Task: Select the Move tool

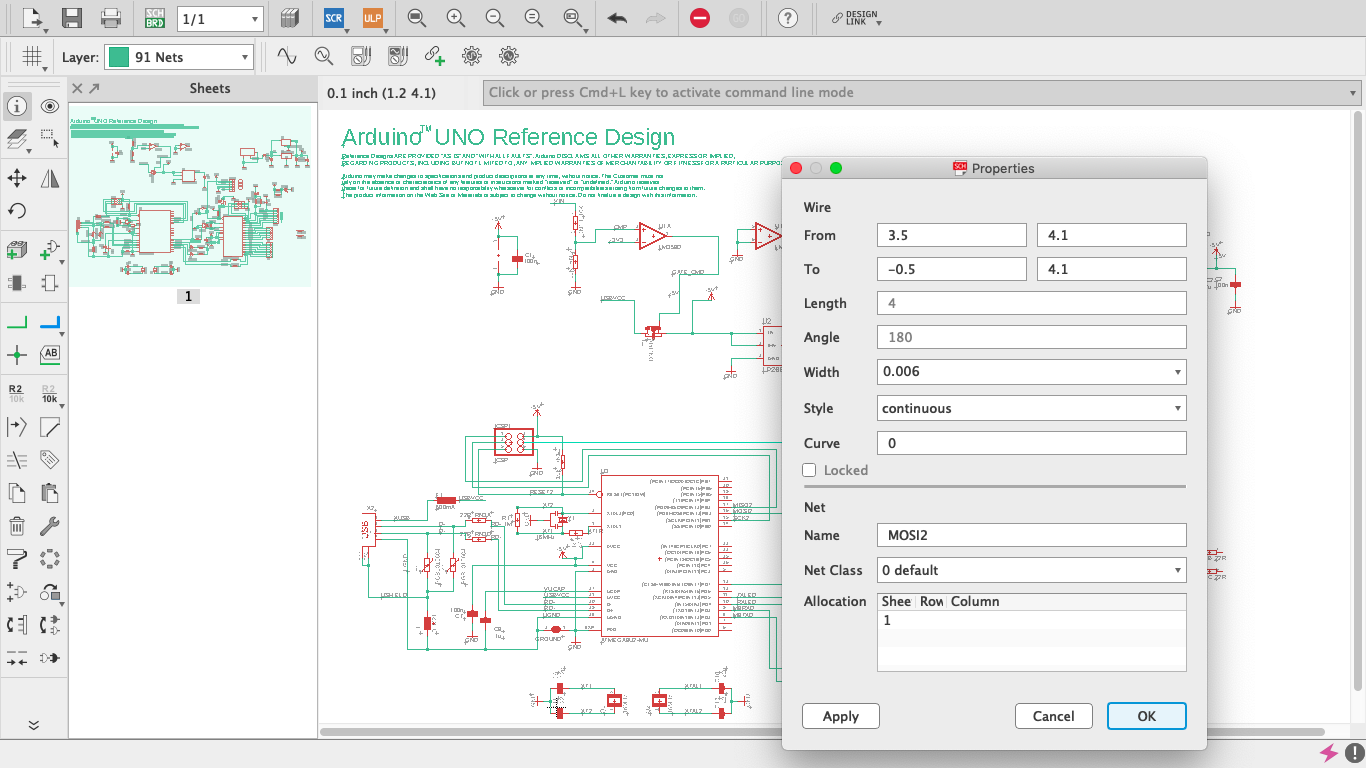Action: pos(17,178)
